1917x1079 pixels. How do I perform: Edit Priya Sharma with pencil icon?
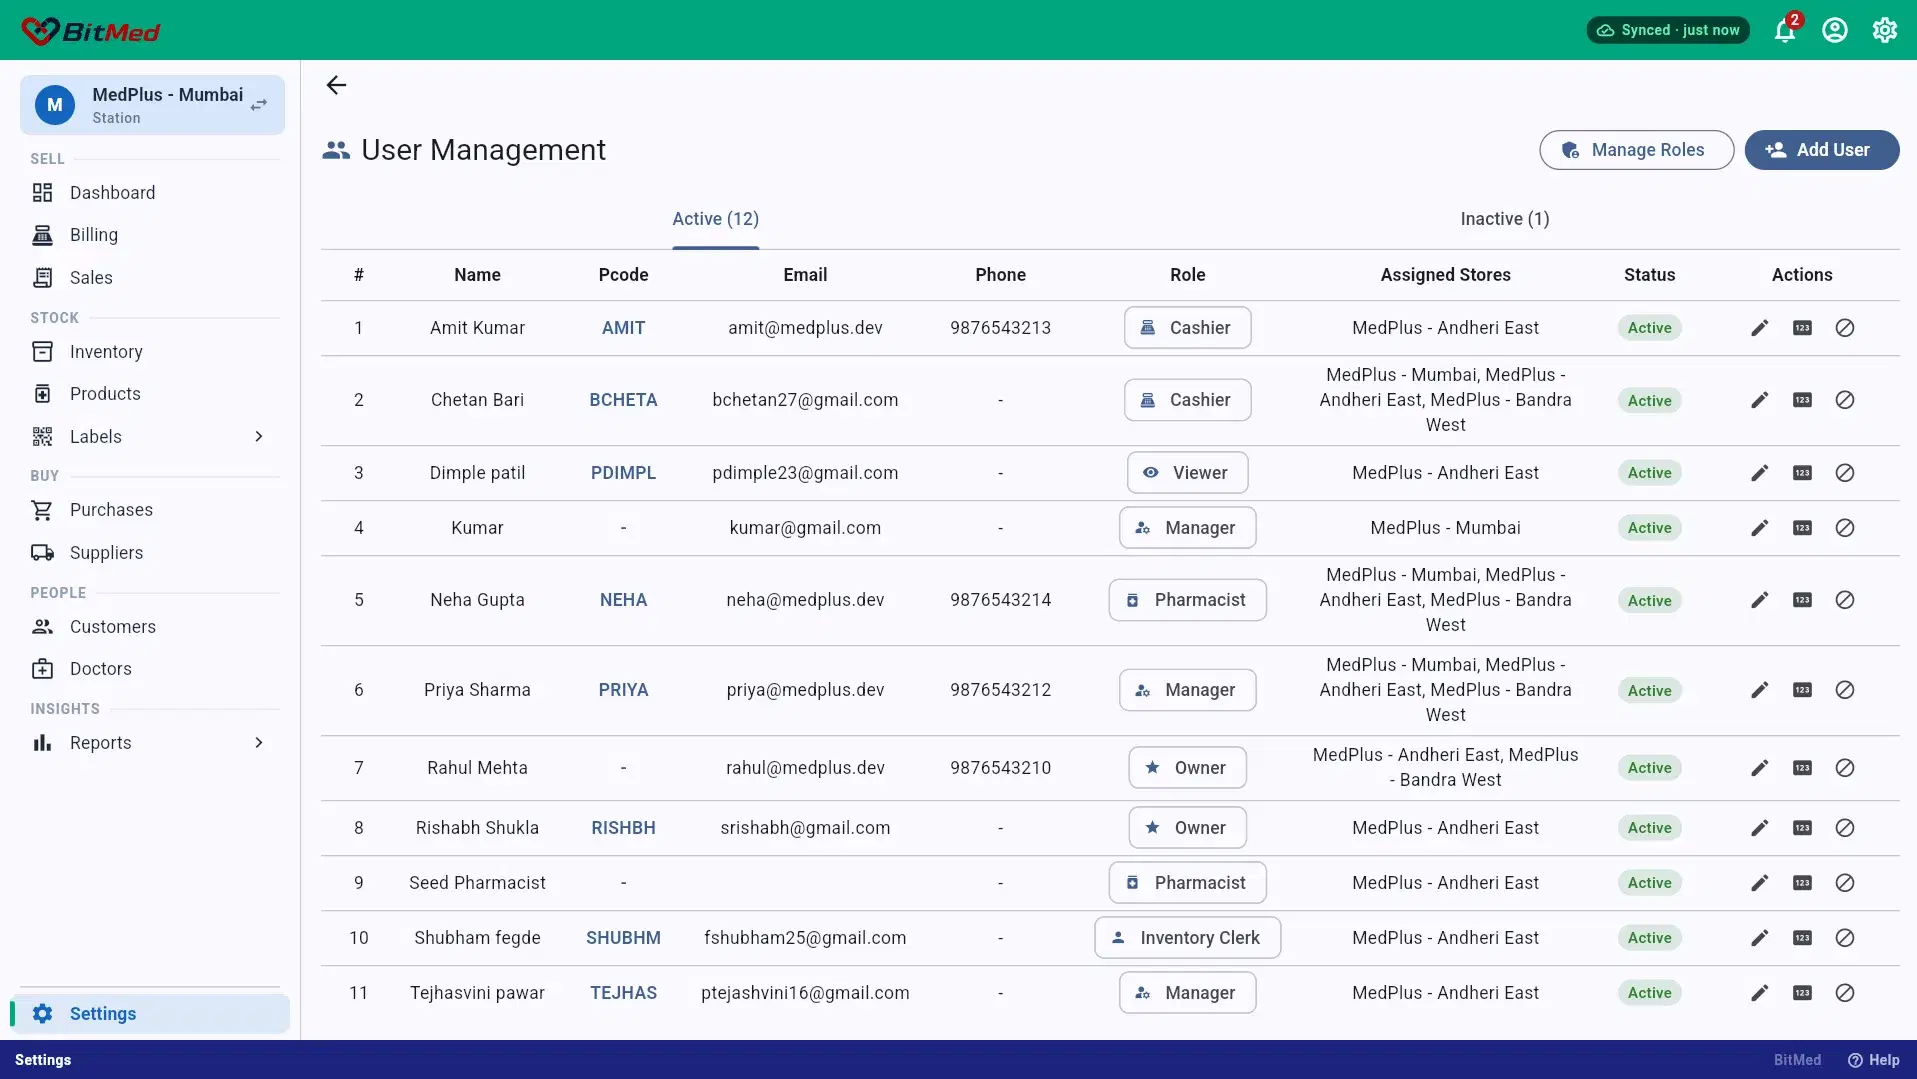click(1760, 690)
